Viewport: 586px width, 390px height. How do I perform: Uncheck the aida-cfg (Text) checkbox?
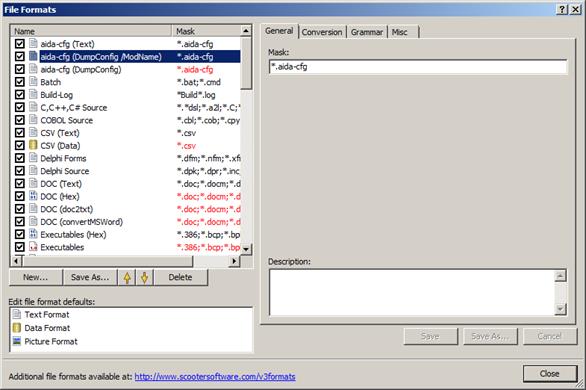20,44
